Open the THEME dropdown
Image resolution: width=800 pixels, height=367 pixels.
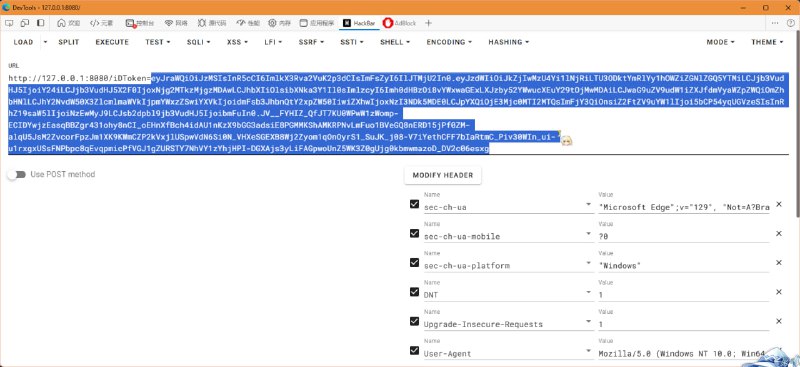coord(767,42)
